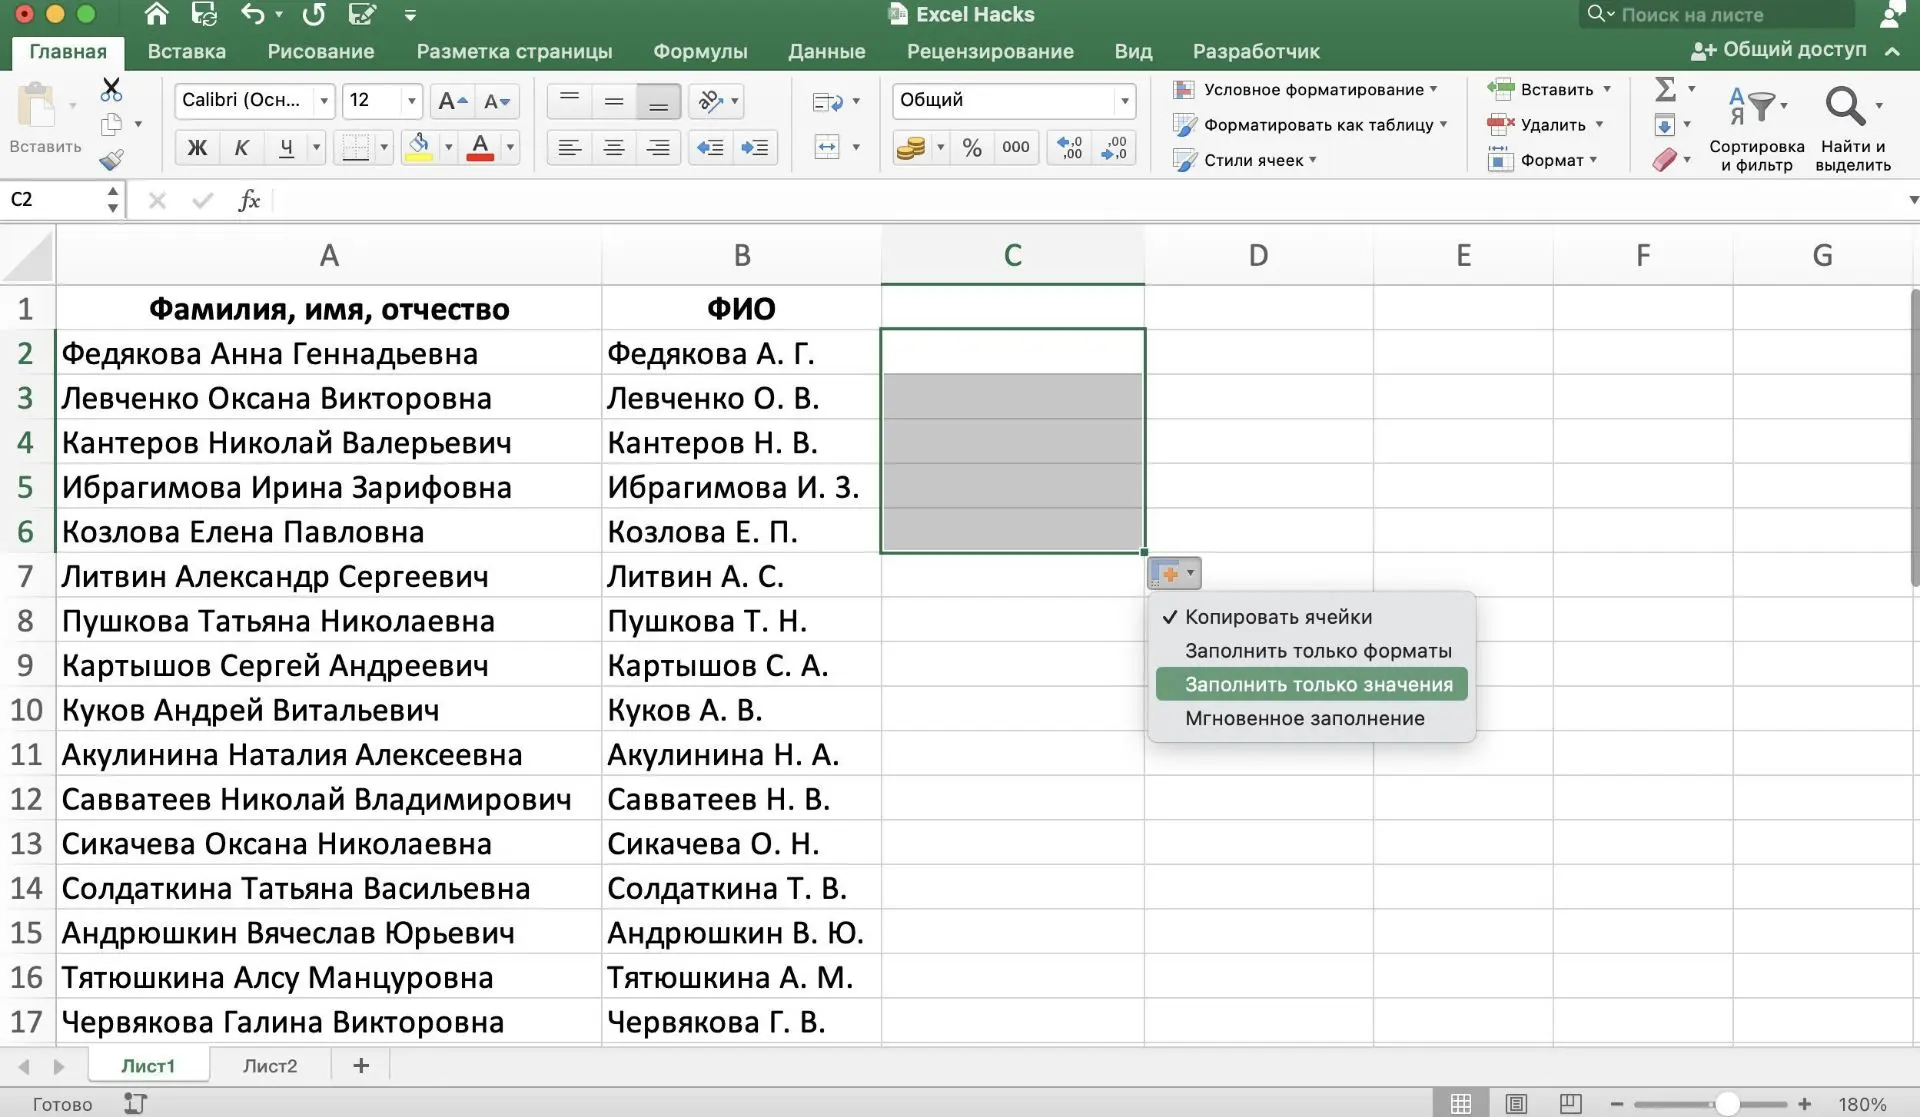The height and width of the screenshot is (1117, 1920).
Task: Apply italic formatting with the К icon
Action: click(x=241, y=147)
